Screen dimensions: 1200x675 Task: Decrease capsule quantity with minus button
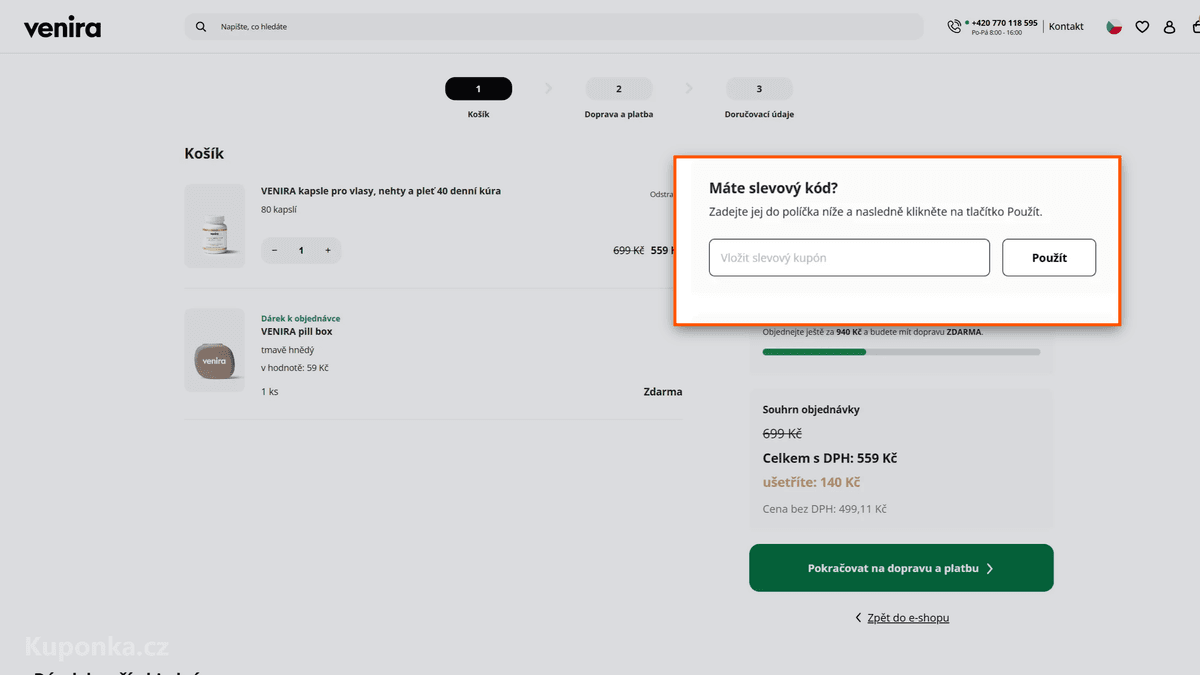[275, 251]
